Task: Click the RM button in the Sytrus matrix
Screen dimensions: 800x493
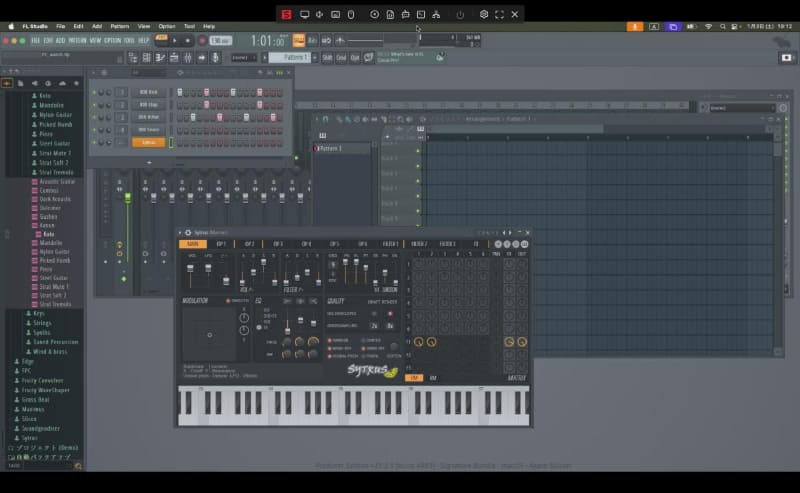Action: click(x=433, y=378)
